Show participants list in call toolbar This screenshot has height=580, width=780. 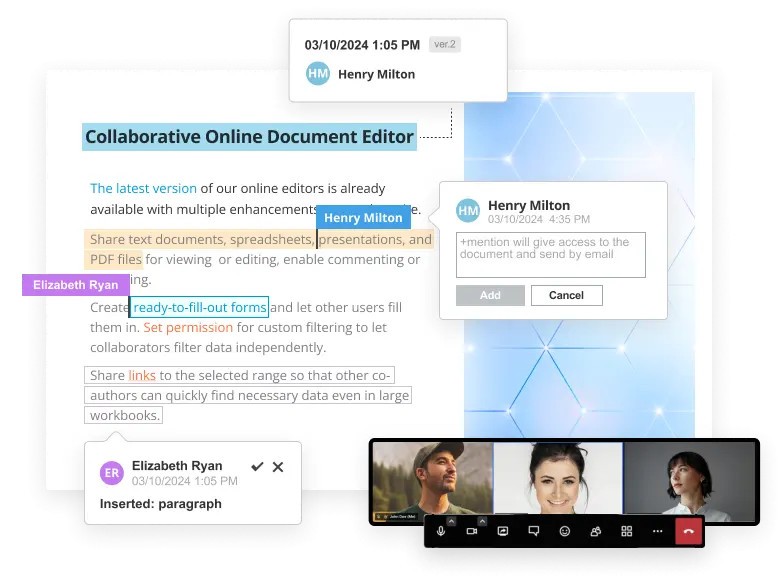tap(596, 531)
